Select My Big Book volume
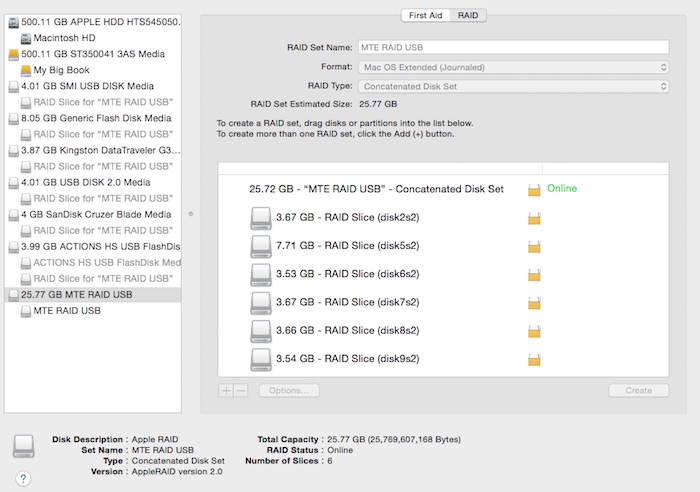 click(x=93, y=70)
